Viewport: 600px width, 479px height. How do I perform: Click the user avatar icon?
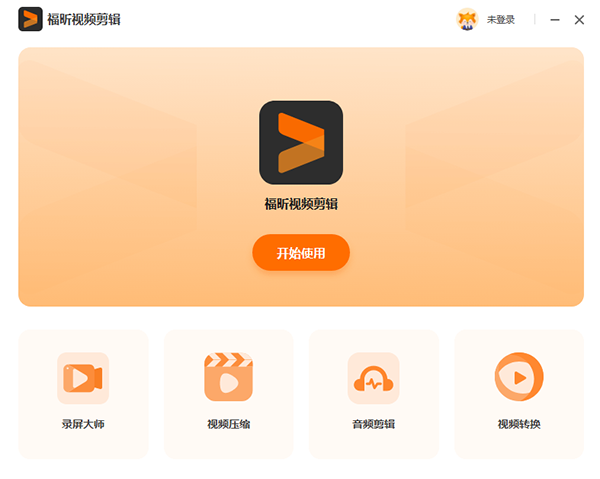[467, 19]
